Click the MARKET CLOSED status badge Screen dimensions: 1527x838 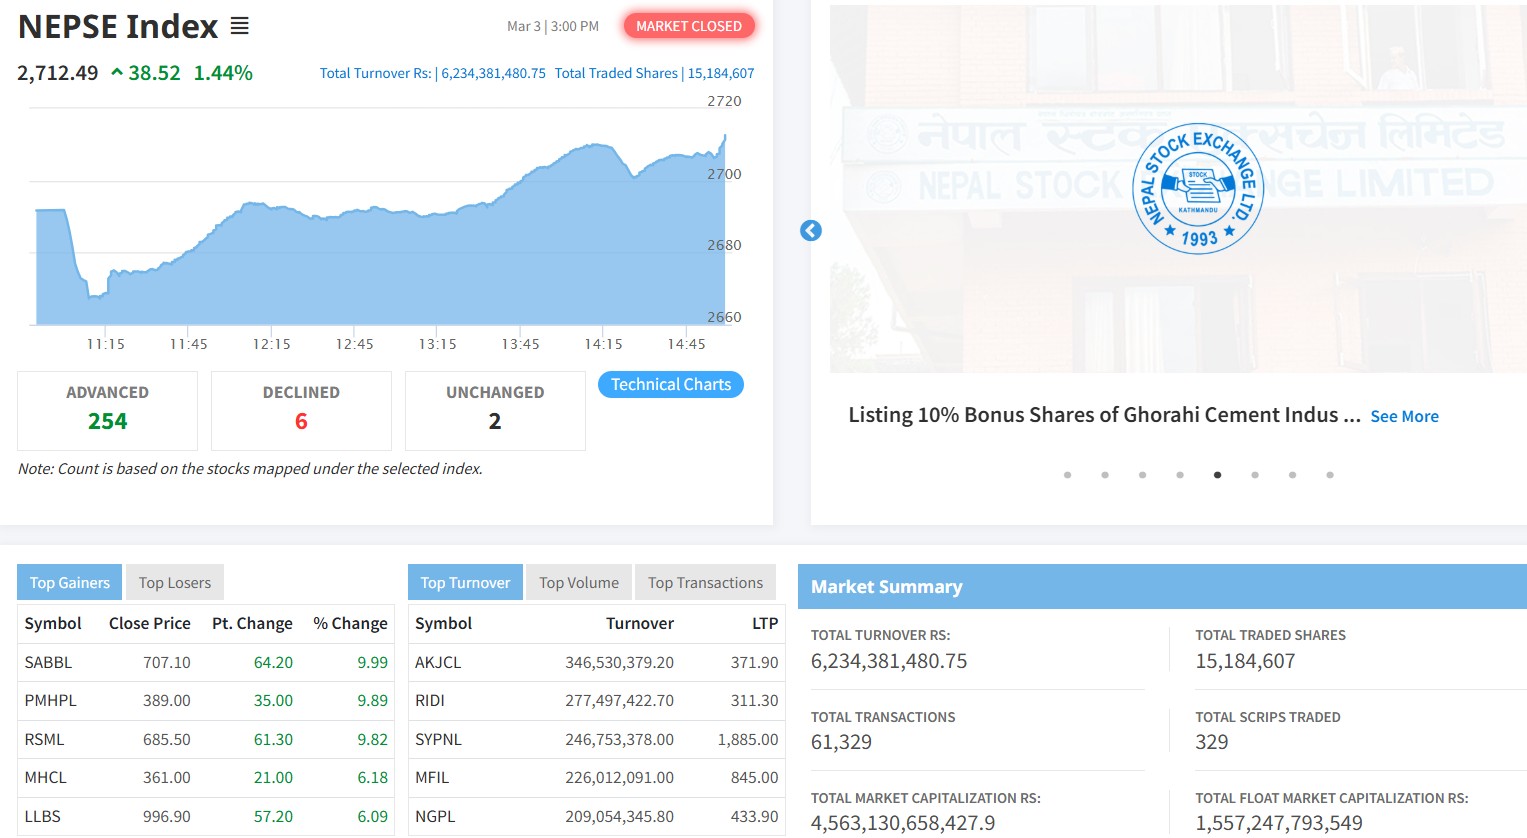689,26
